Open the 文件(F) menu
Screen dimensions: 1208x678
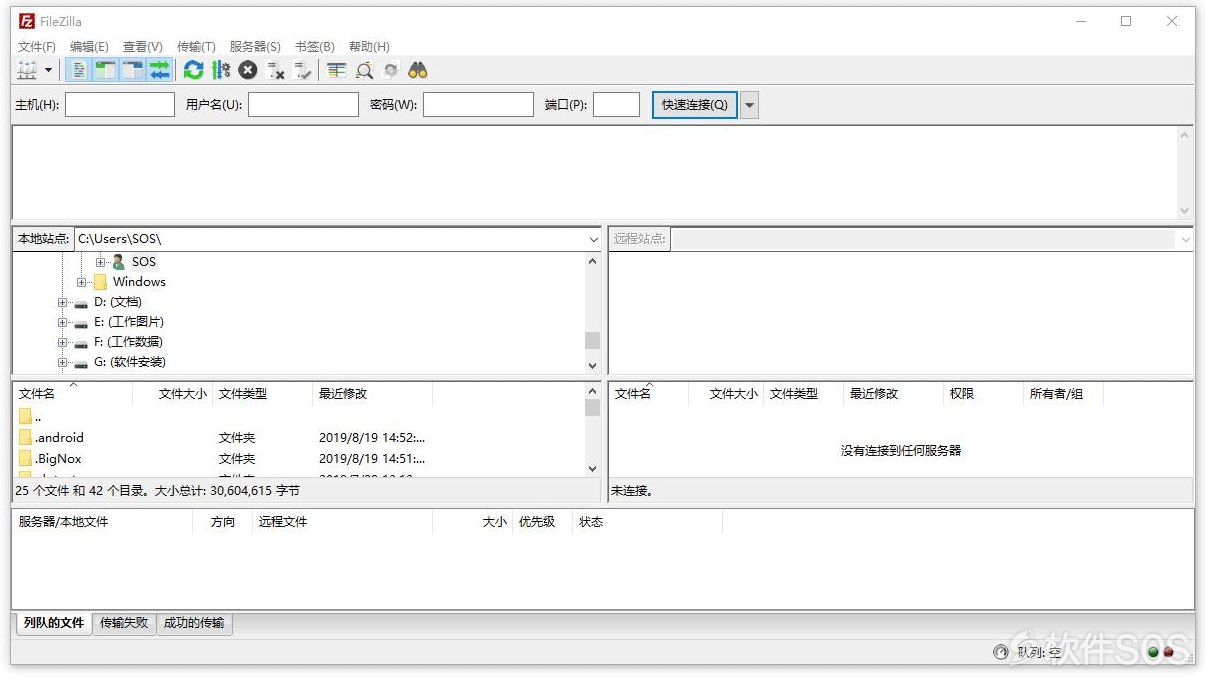pyautogui.click(x=37, y=46)
